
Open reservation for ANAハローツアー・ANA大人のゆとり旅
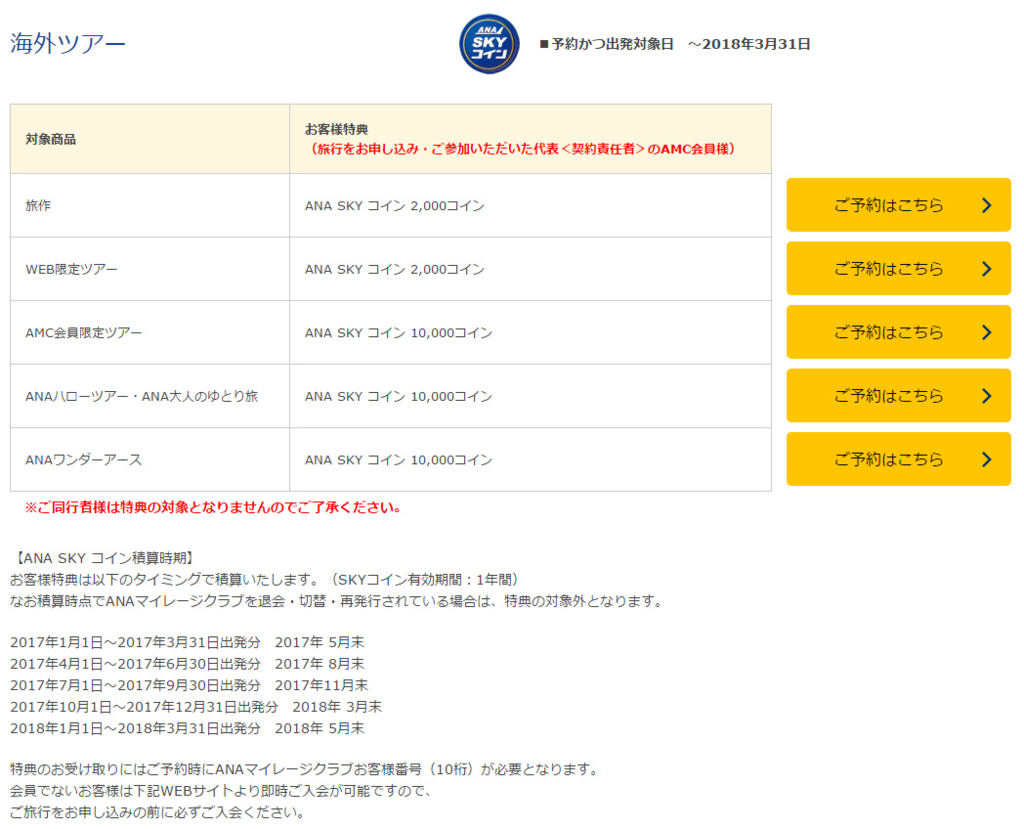pyautogui.click(x=888, y=396)
